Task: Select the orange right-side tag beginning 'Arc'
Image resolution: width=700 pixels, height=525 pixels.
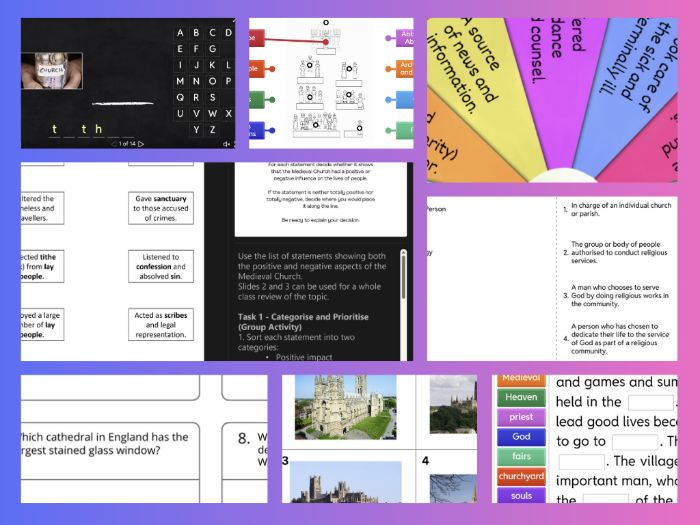Action: coord(405,69)
